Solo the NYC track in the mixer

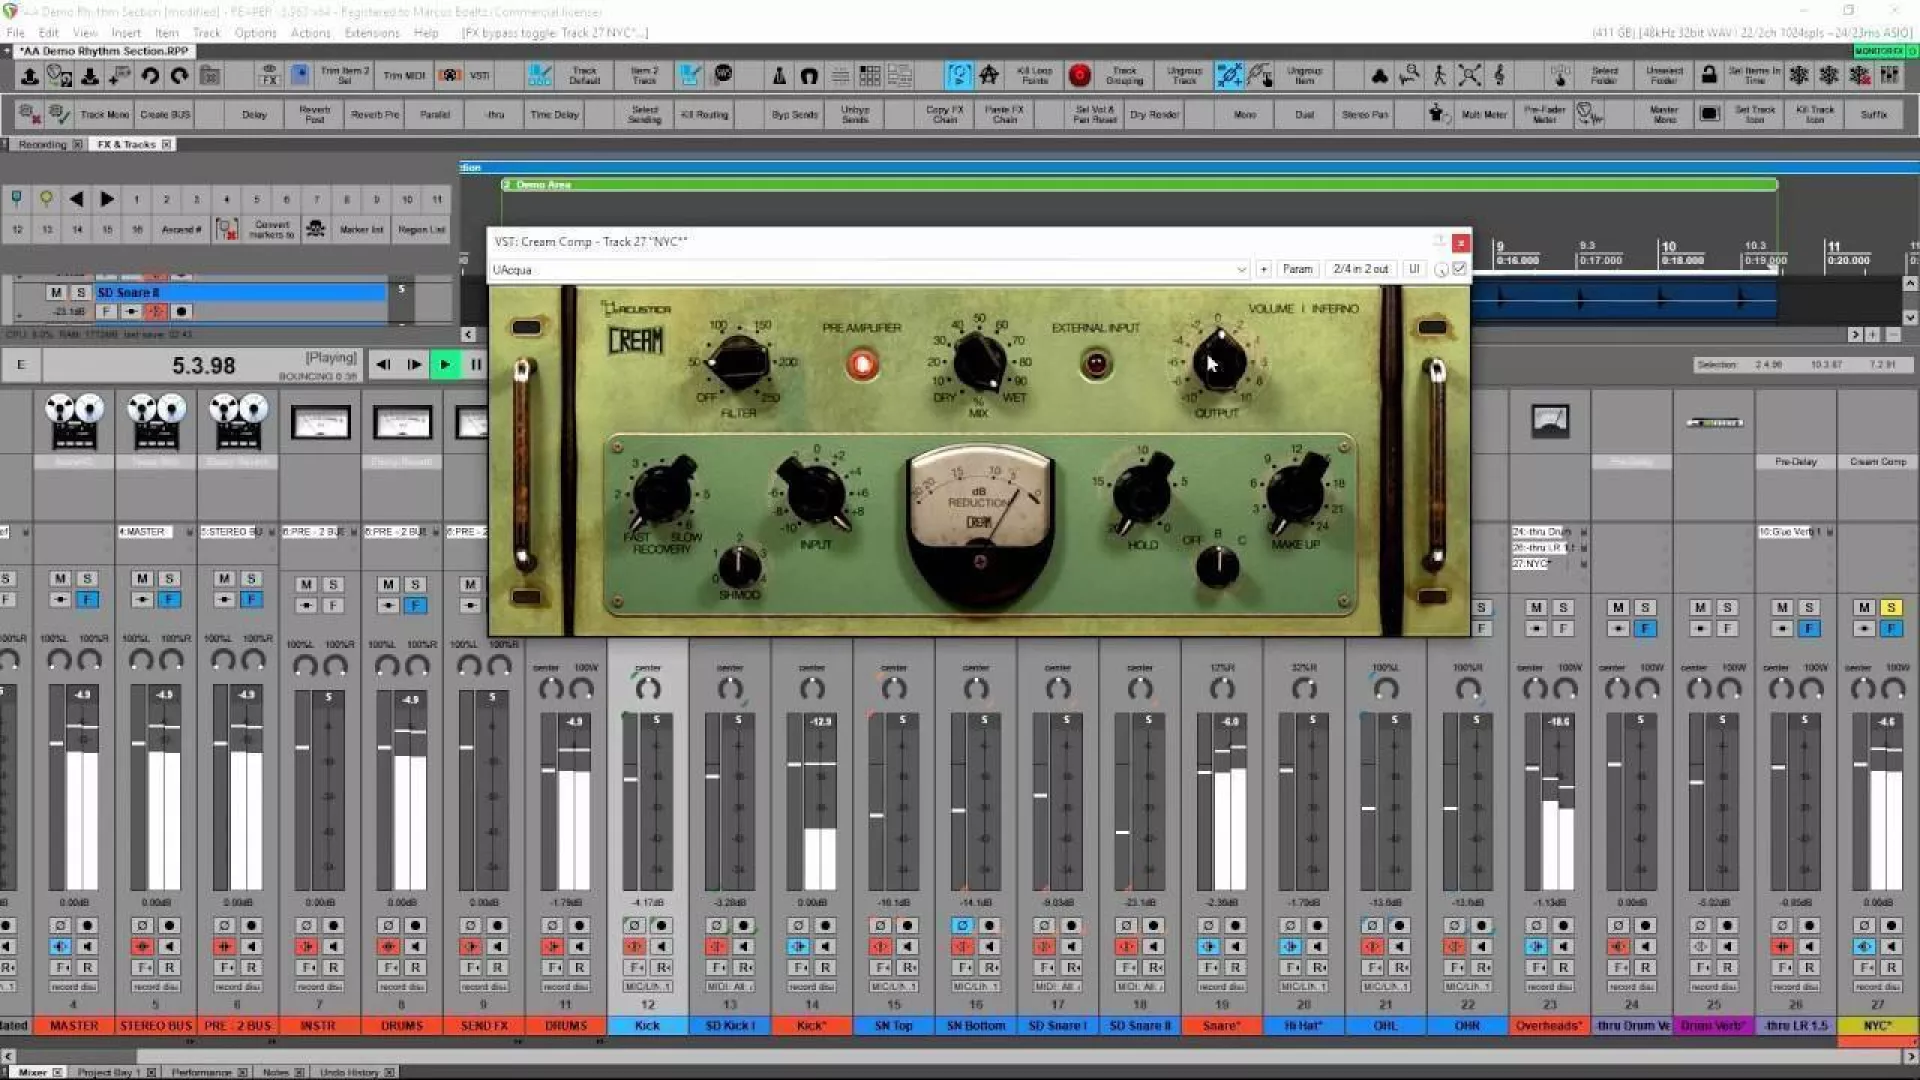(x=1890, y=607)
